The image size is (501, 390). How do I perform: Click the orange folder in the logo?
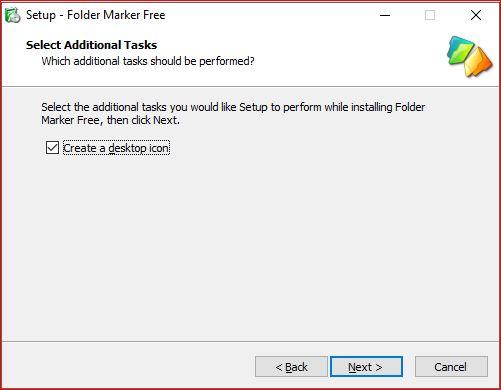(x=479, y=62)
